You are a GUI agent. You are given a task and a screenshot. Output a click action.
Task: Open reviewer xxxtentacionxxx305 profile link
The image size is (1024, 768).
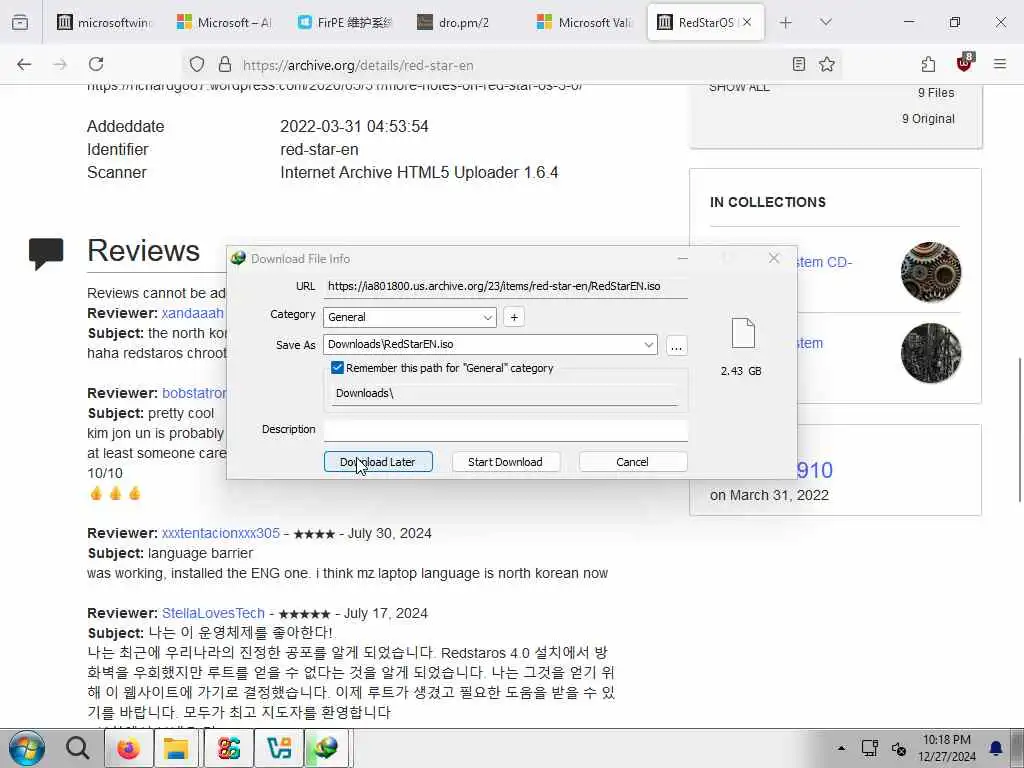(x=221, y=533)
